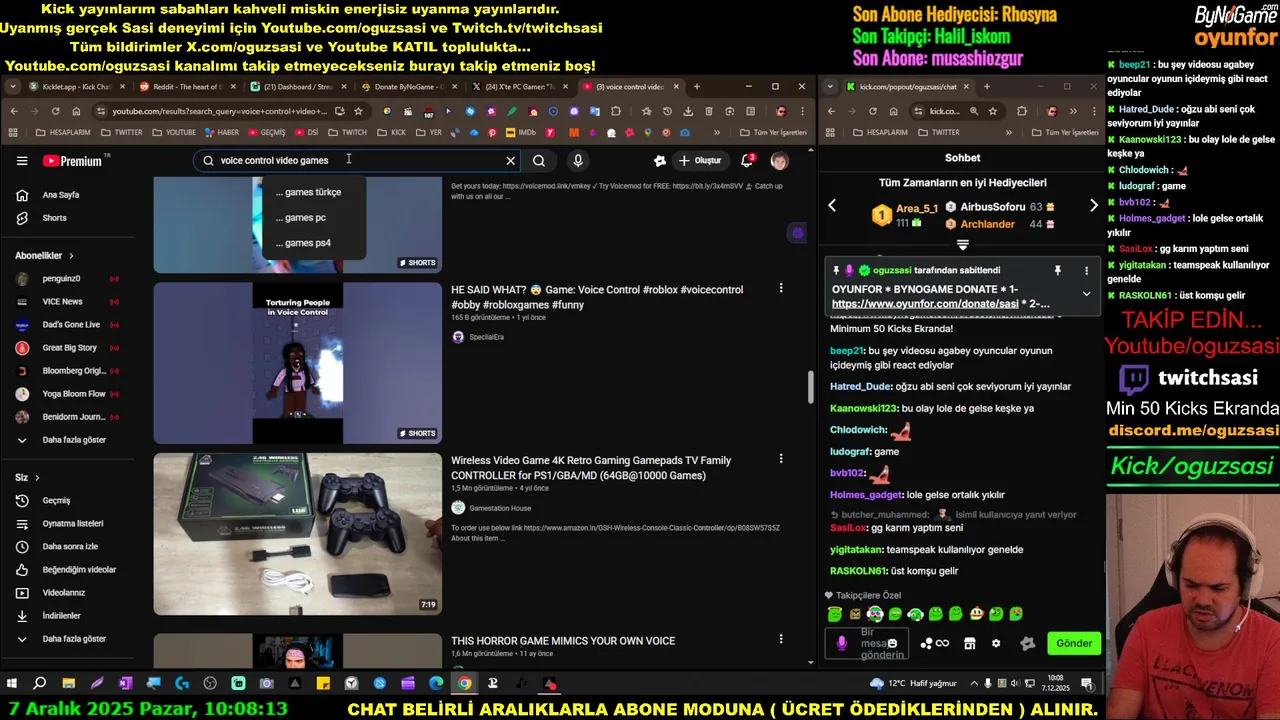Open the YouTube hamburger guide menu
This screenshot has height=720, width=1280.
click(22, 160)
